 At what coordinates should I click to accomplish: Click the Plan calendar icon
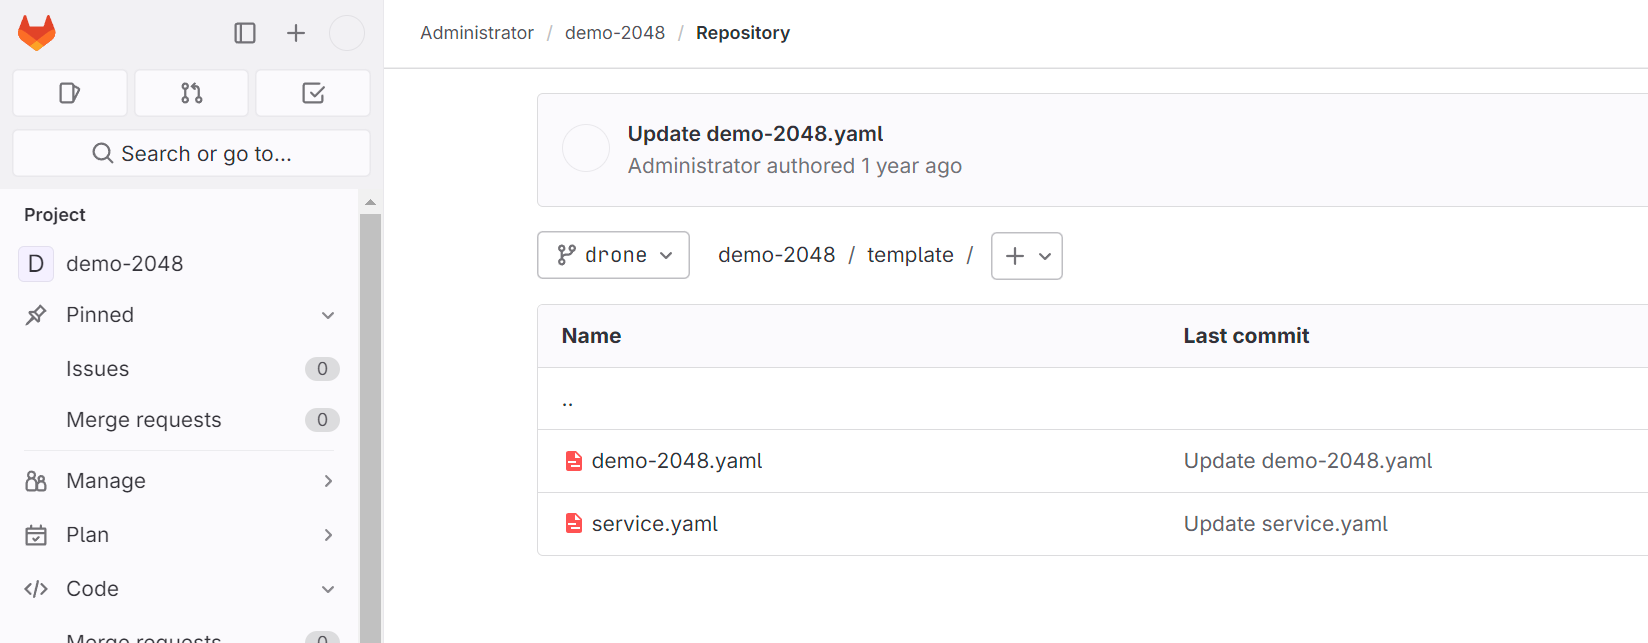point(36,535)
